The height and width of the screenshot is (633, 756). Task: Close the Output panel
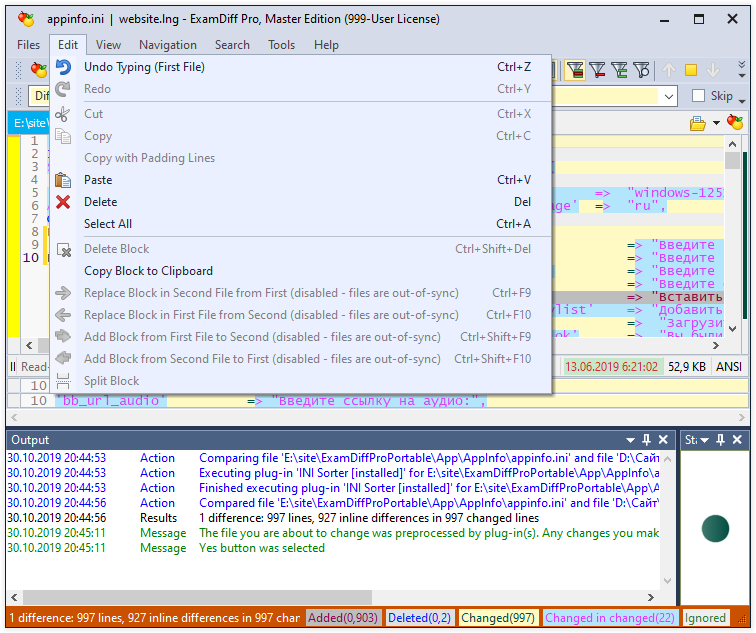[663, 440]
